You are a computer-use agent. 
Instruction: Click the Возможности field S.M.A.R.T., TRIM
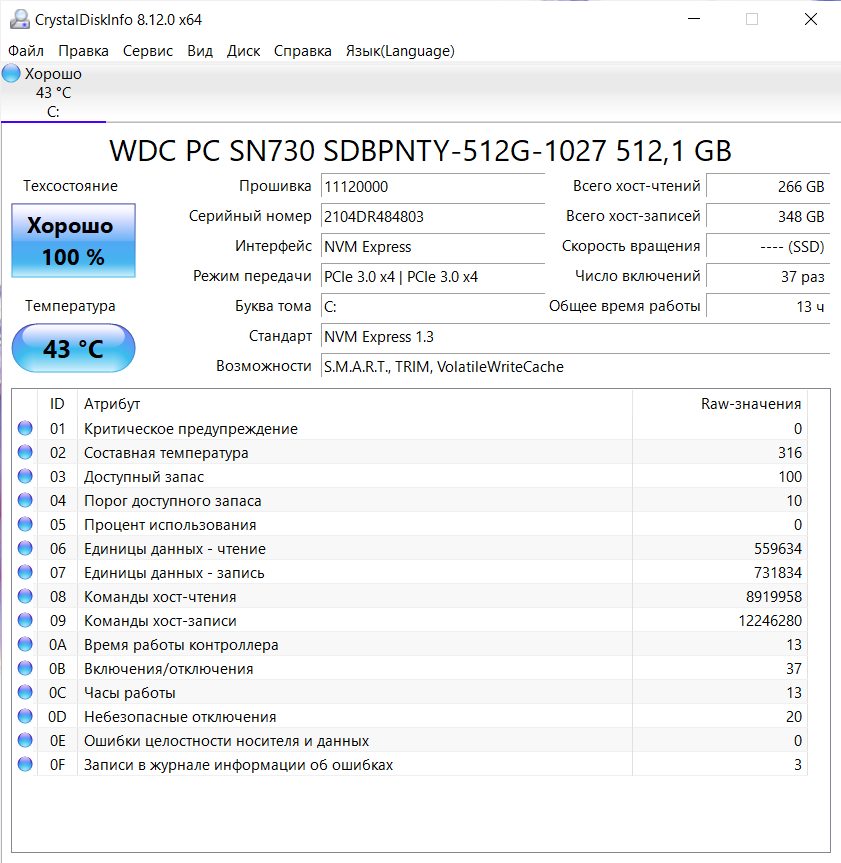coord(575,367)
